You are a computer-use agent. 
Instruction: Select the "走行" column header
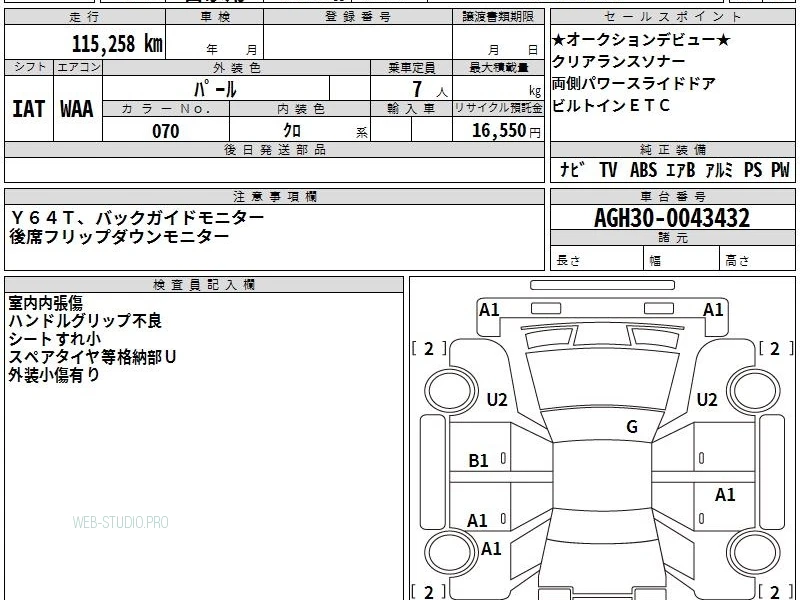[85, 17]
